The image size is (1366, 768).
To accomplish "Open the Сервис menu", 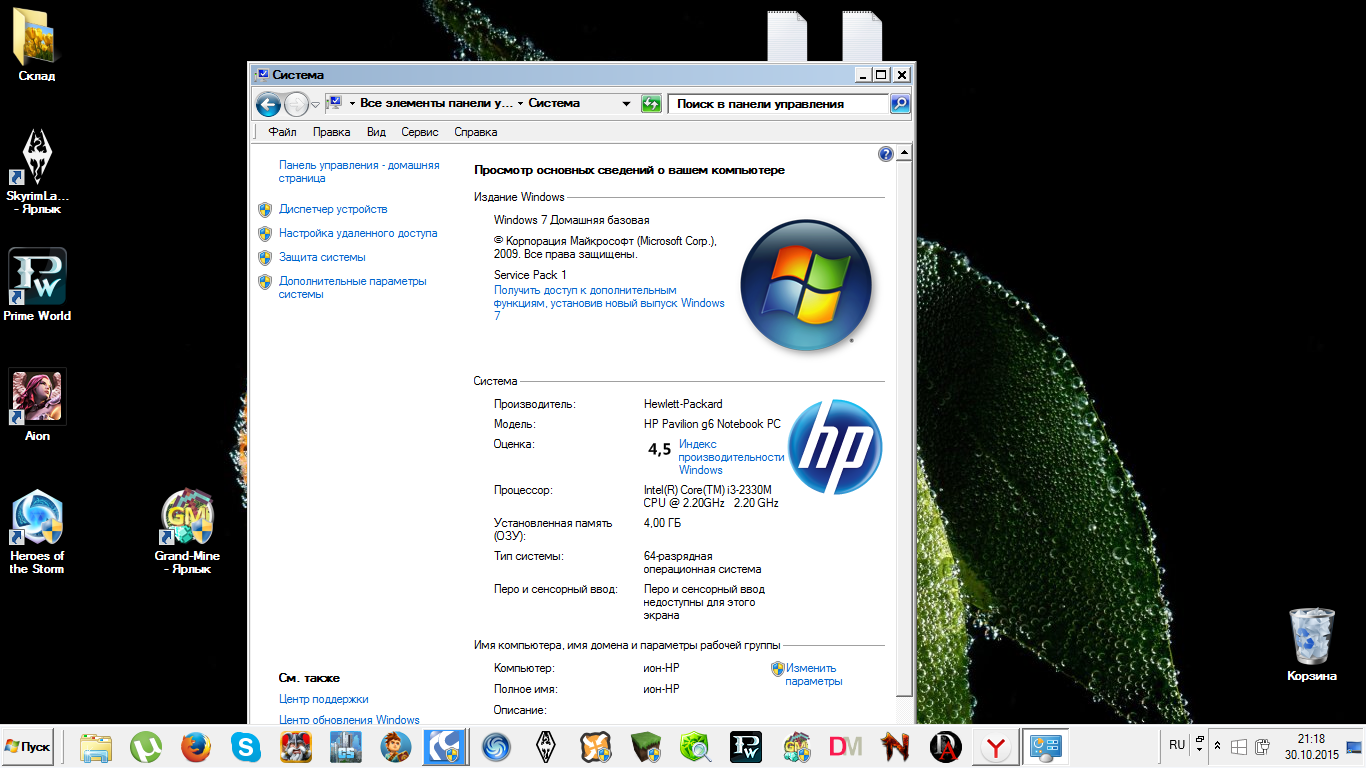I will pos(420,132).
